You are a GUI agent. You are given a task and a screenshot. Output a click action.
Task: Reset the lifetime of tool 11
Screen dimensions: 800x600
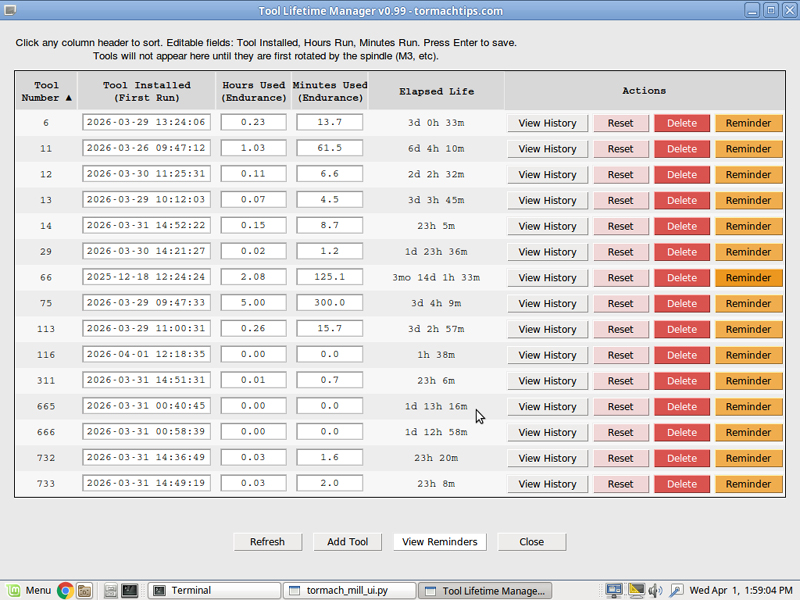(x=620, y=149)
